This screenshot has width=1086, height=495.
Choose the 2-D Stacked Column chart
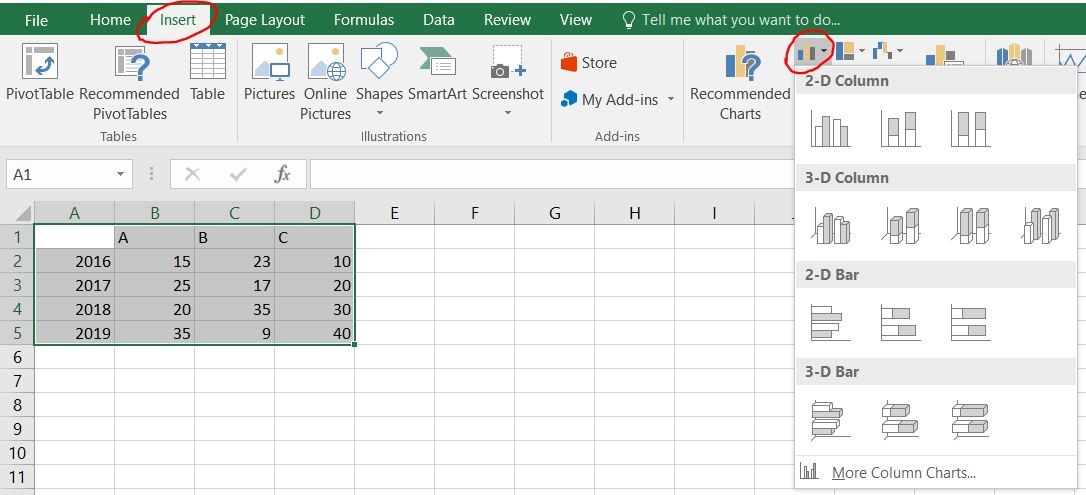[x=900, y=129]
